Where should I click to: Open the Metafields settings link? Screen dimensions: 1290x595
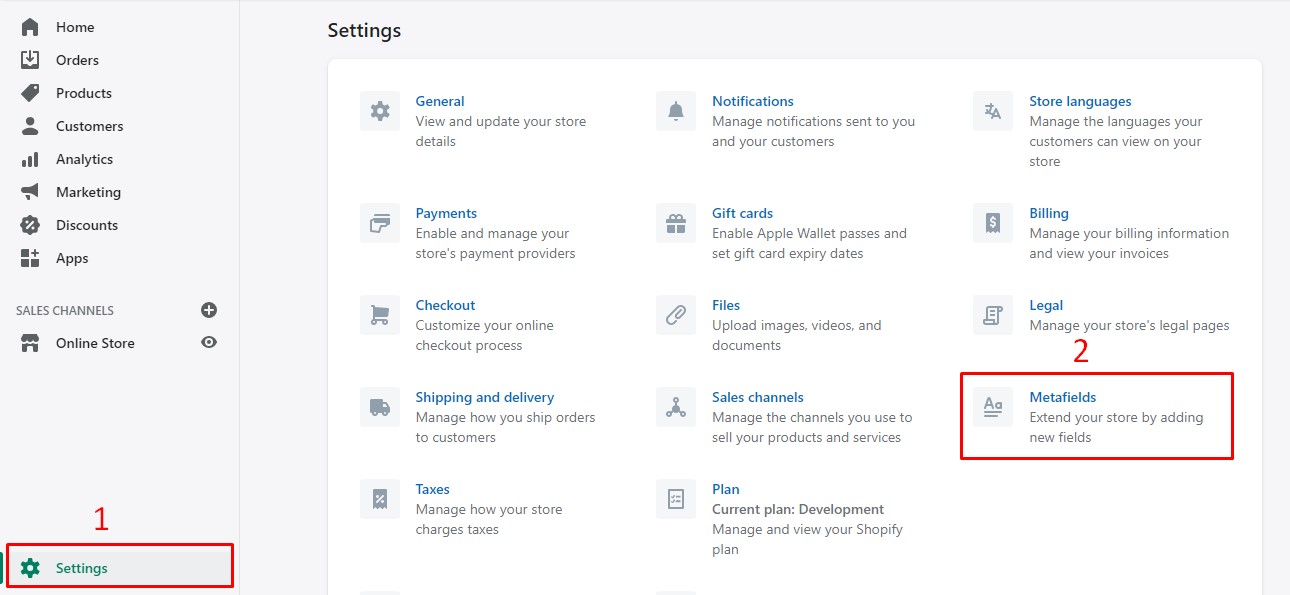tap(1062, 396)
